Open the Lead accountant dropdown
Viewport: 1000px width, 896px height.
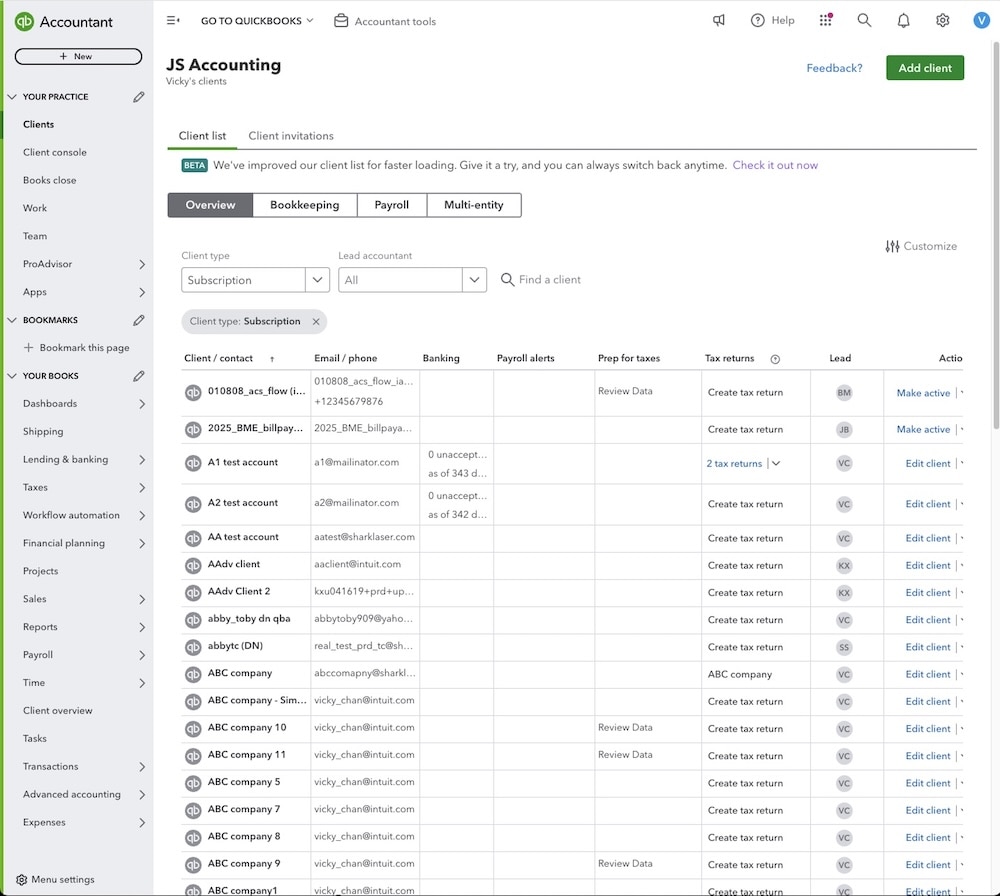[x=474, y=280]
